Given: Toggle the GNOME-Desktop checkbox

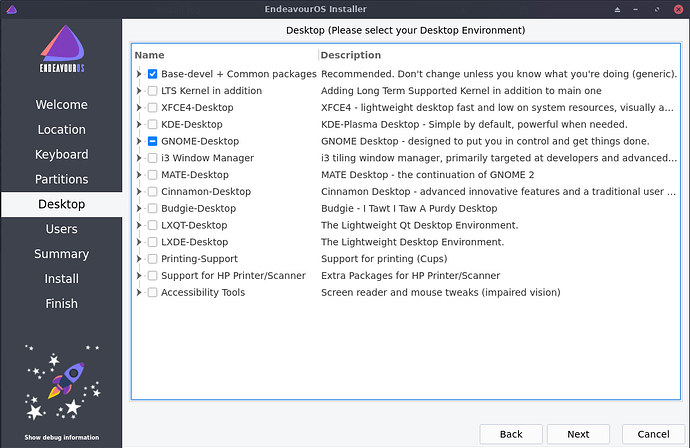Looking at the screenshot, I should coord(152,141).
